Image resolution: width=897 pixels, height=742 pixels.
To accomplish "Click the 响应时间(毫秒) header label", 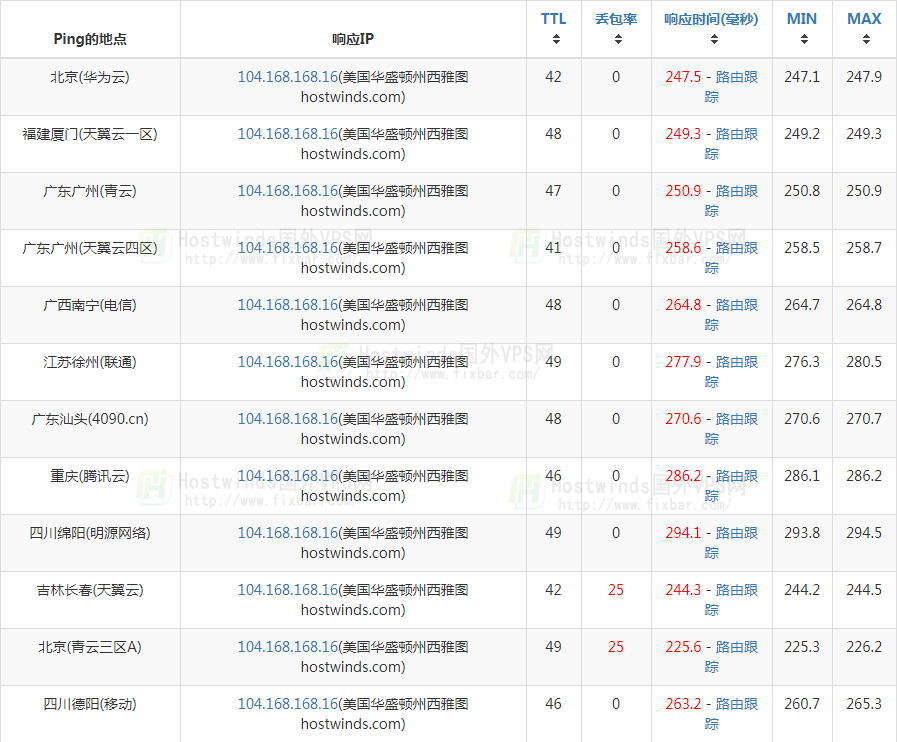I will click(711, 19).
